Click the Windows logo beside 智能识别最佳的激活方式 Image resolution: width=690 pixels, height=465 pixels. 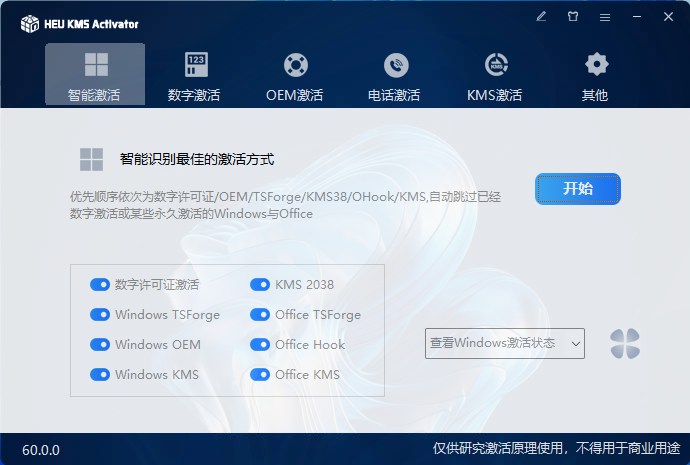click(92, 159)
